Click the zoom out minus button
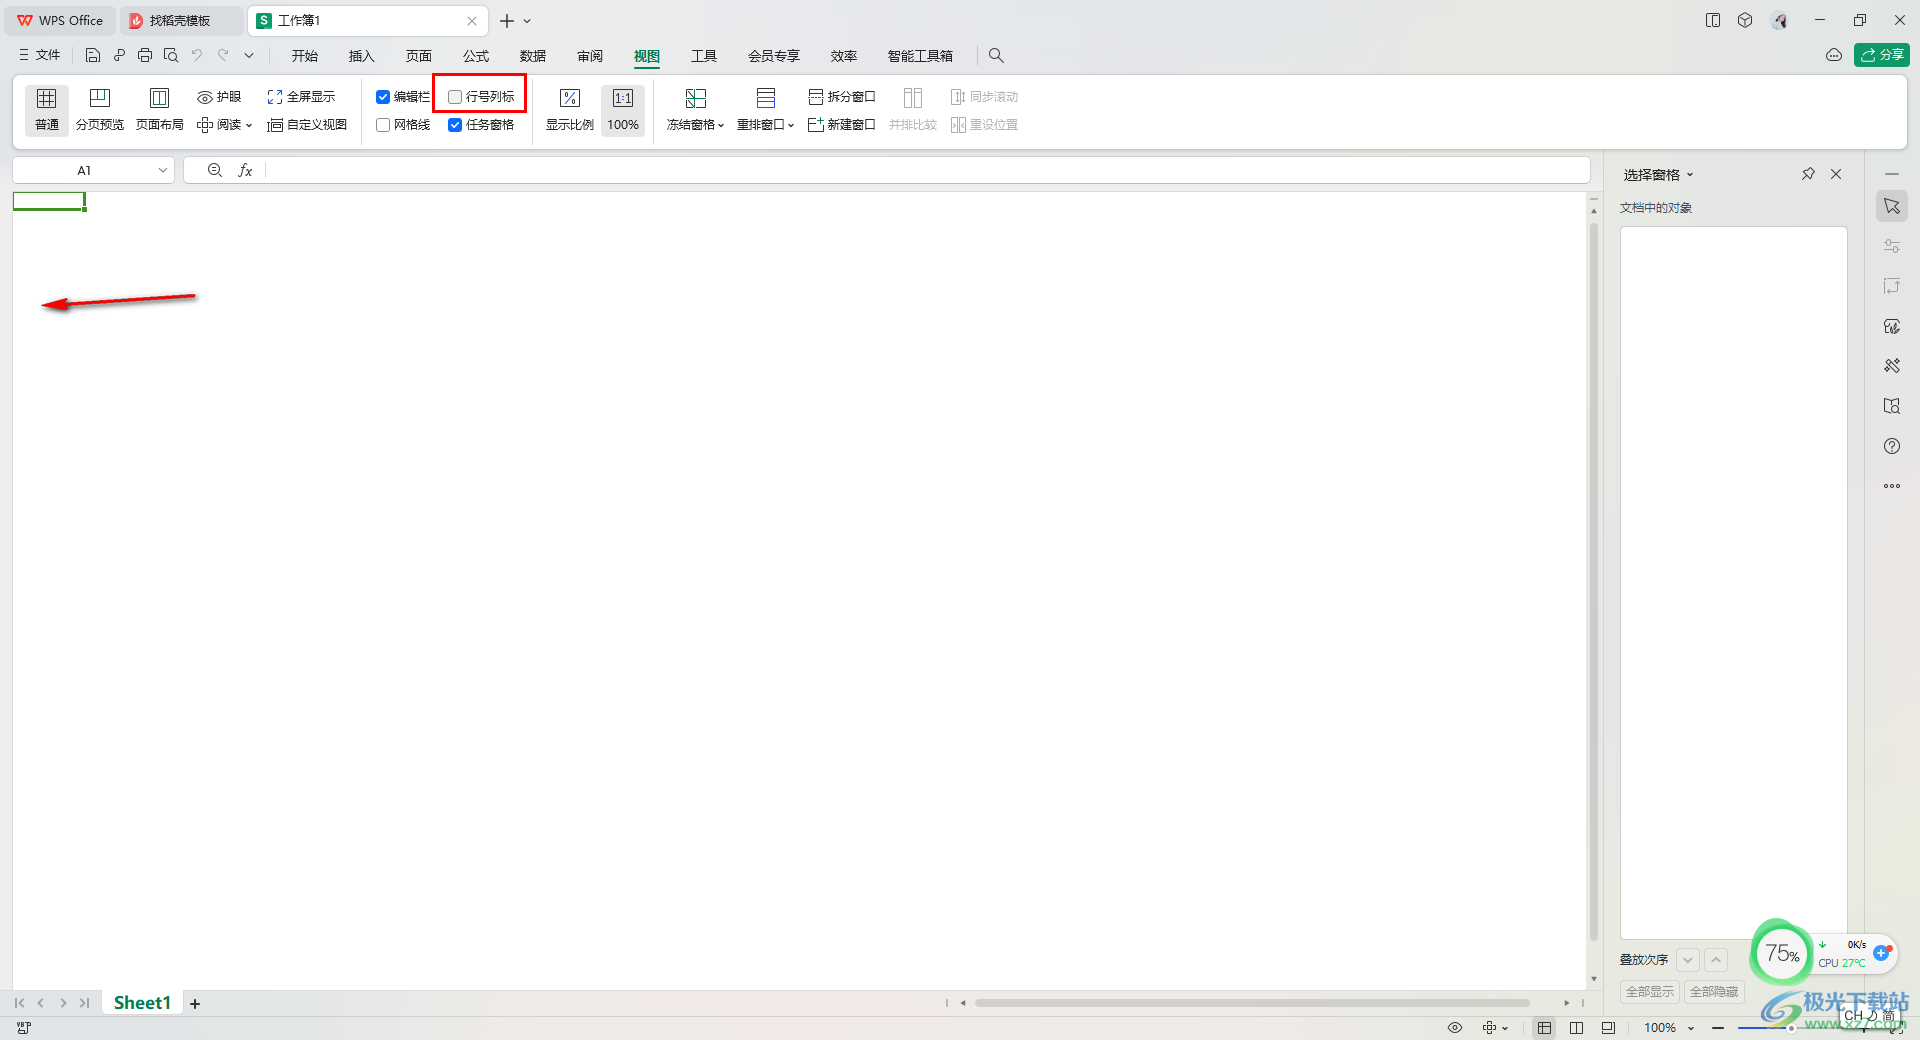Viewport: 1920px width, 1040px height. click(x=1718, y=1028)
